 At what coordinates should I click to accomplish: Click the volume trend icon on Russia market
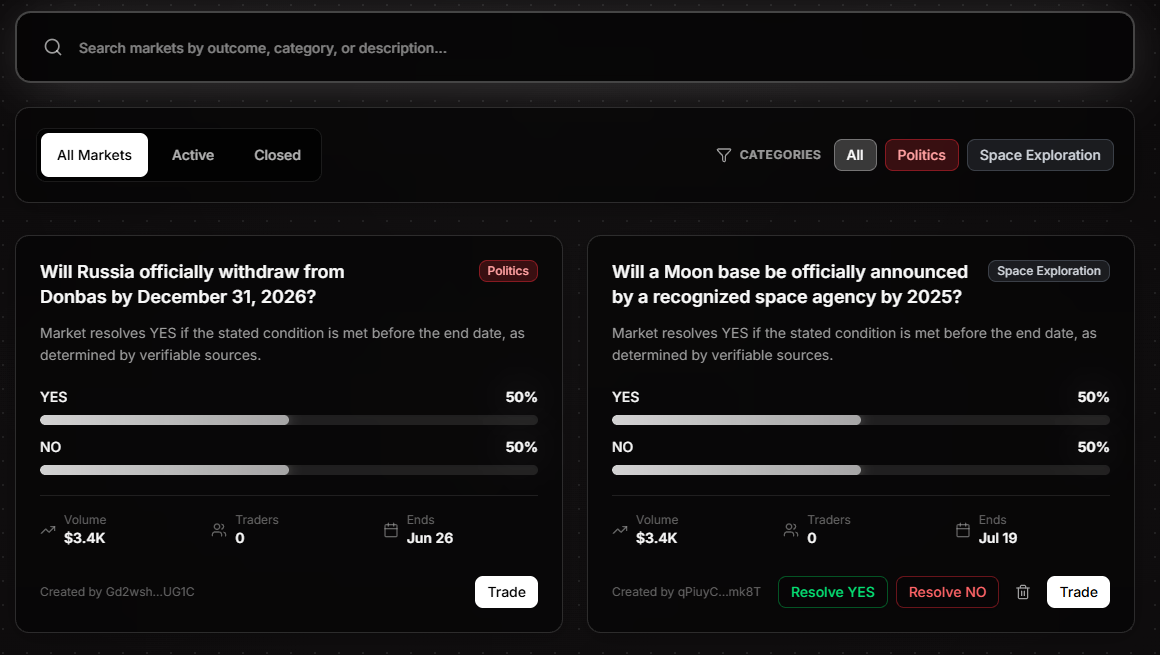pyautogui.click(x=48, y=530)
